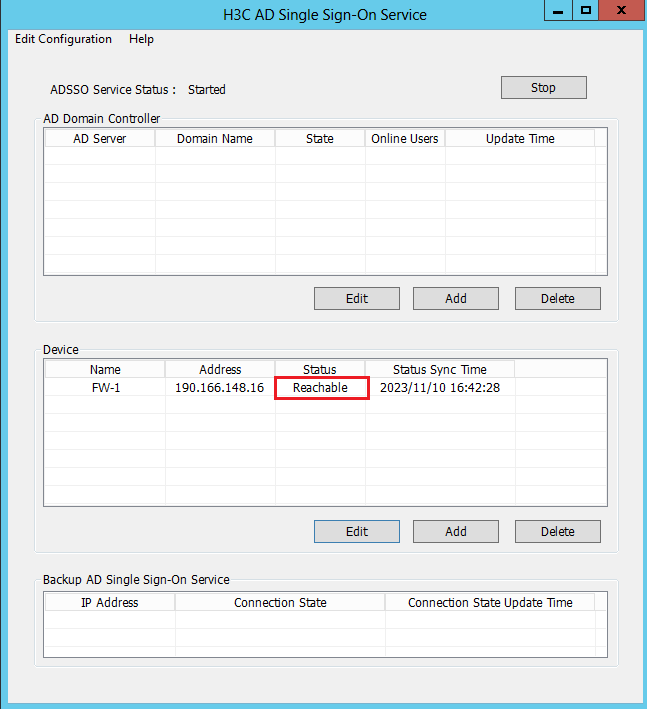Screen dimensions: 647x709
Task: Click the State column header
Action: tap(320, 139)
